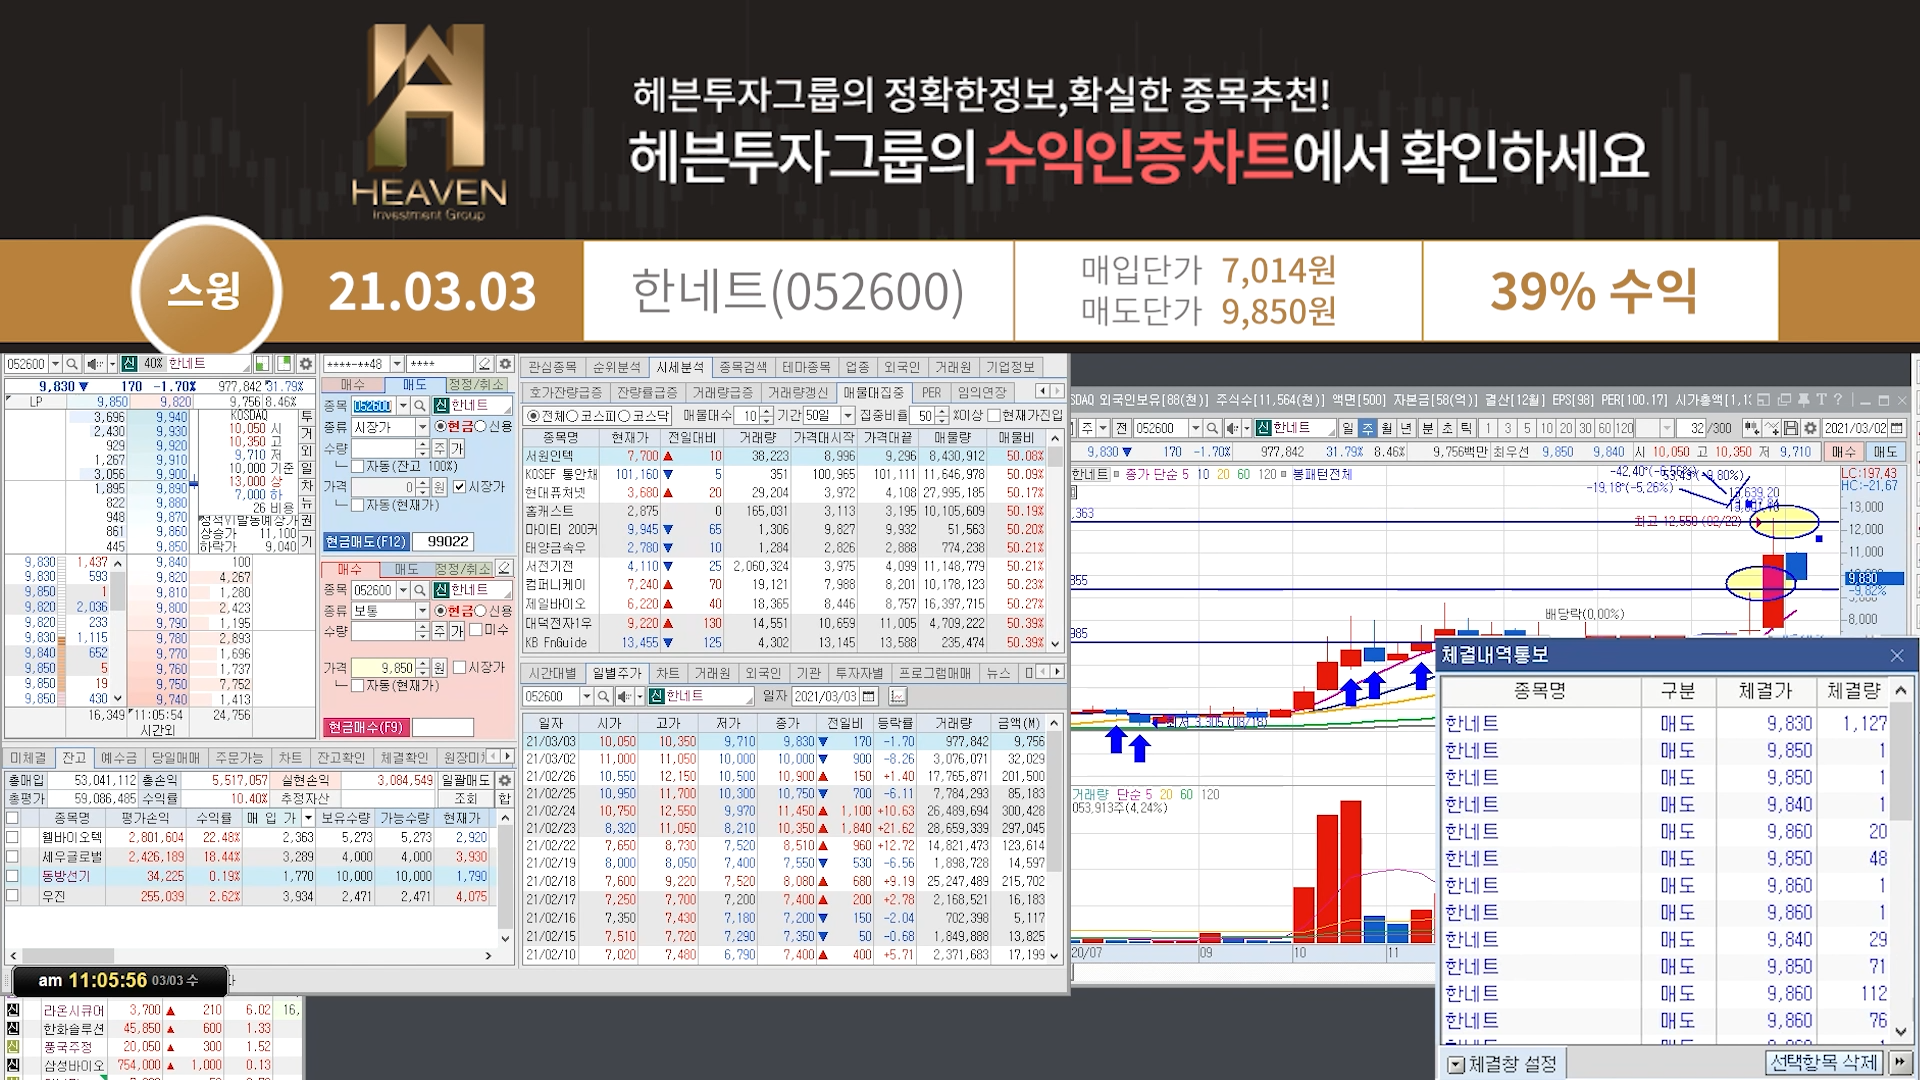Image resolution: width=1920 pixels, height=1080 pixels.
Task: Click chart icon next to daily price date
Action: [897, 696]
